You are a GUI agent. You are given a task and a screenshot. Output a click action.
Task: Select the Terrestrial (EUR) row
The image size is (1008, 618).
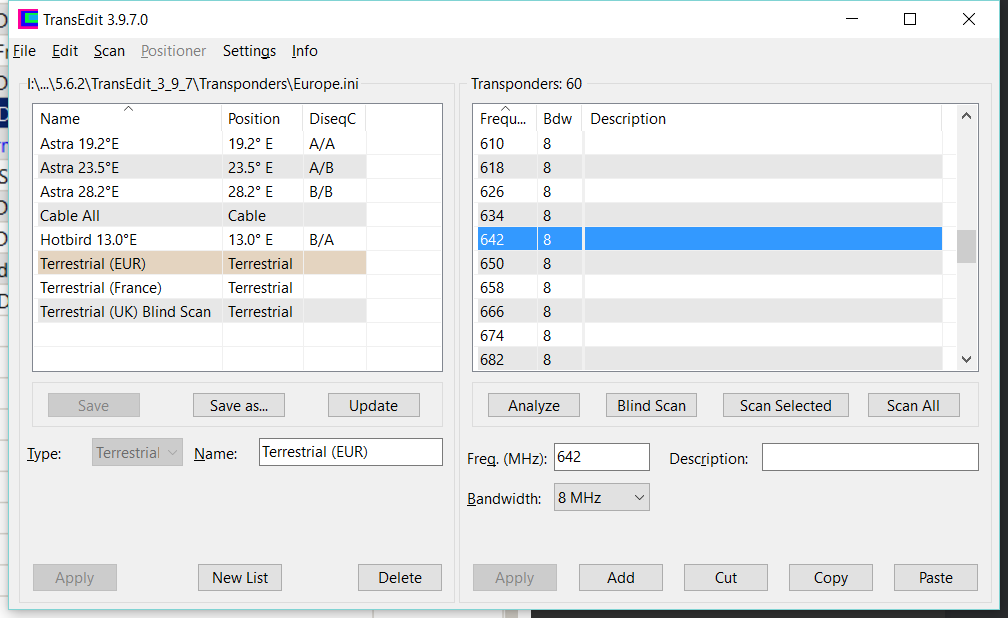[x=200, y=264]
